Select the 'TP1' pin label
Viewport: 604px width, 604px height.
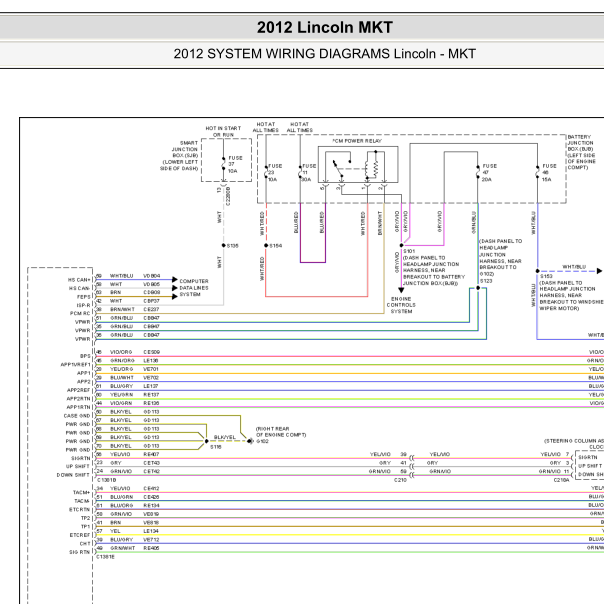(86, 527)
